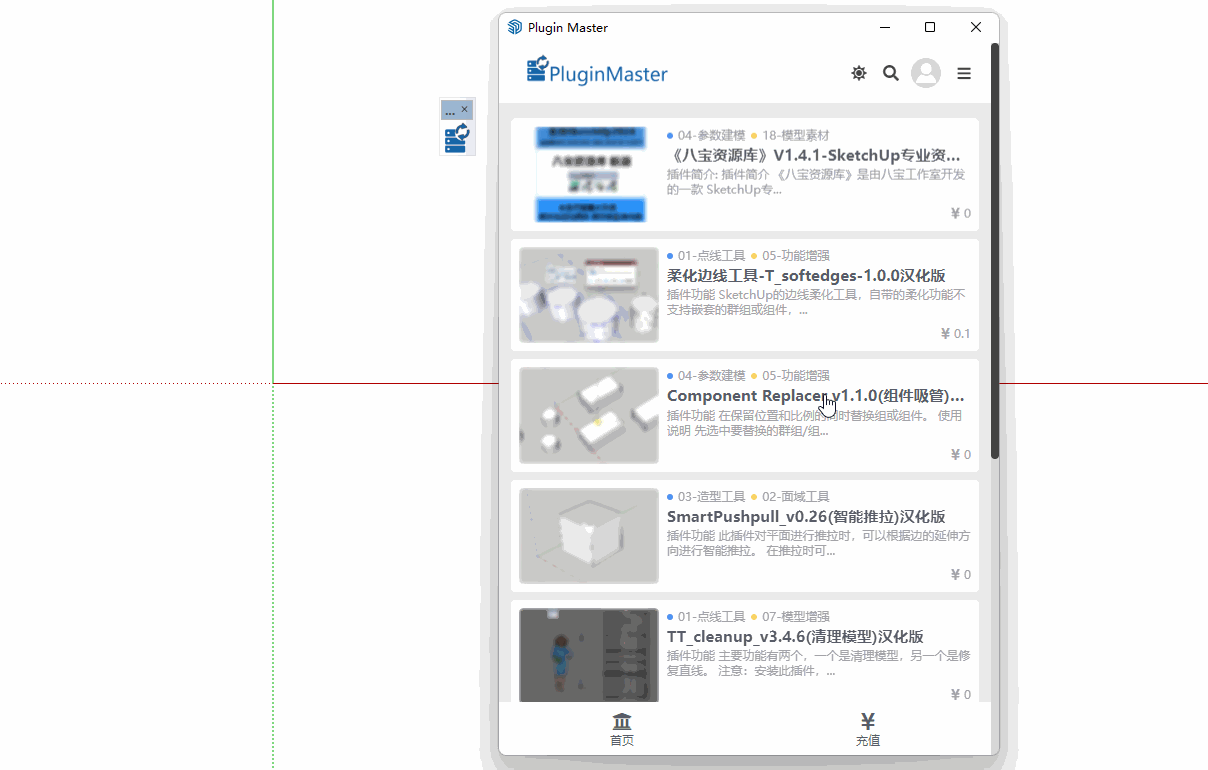Close the small floating toolbar panel
The image size is (1208, 770).
pyautogui.click(x=464, y=109)
